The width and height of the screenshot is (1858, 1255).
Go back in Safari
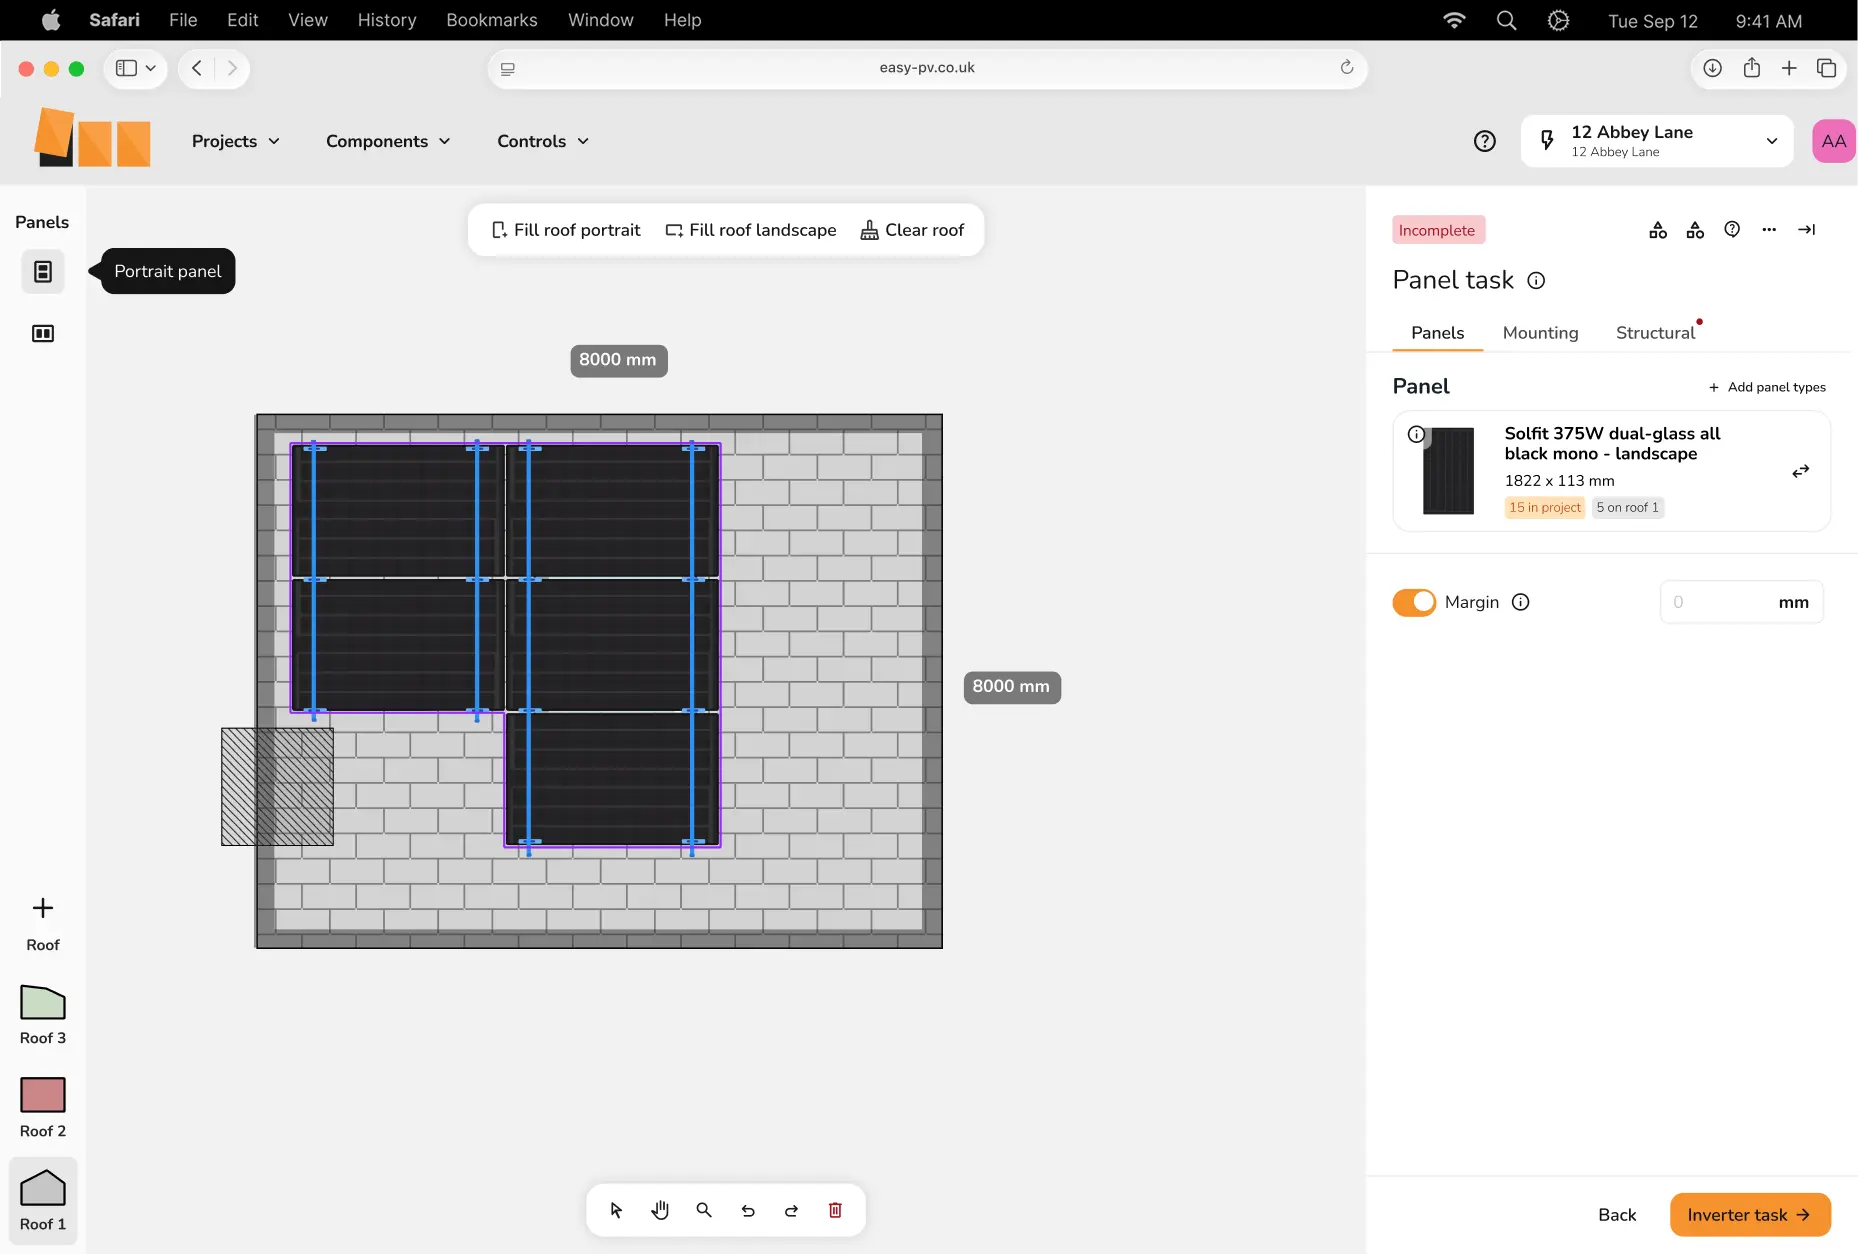[x=197, y=68]
